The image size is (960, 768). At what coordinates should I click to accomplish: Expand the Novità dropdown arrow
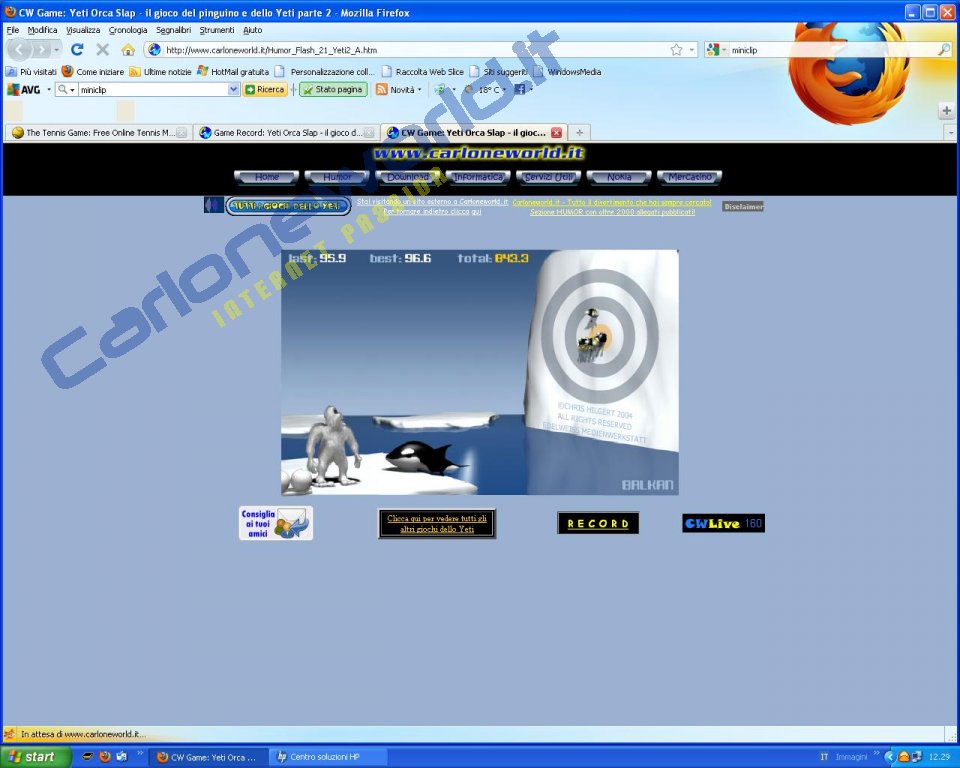[419, 89]
